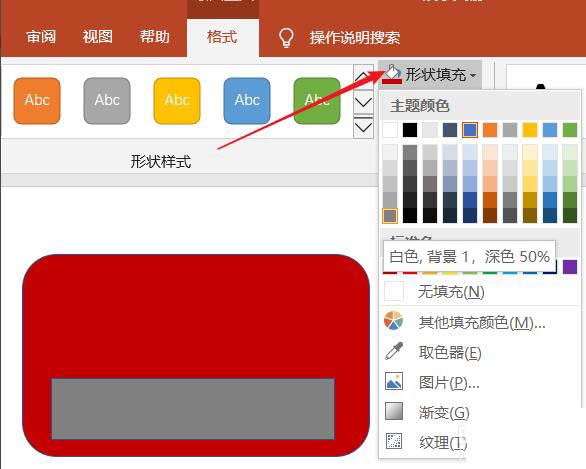Viewport: 586px width, 469px height.
Task: Click the gradient fill icon
Action: tap(394, 411)
